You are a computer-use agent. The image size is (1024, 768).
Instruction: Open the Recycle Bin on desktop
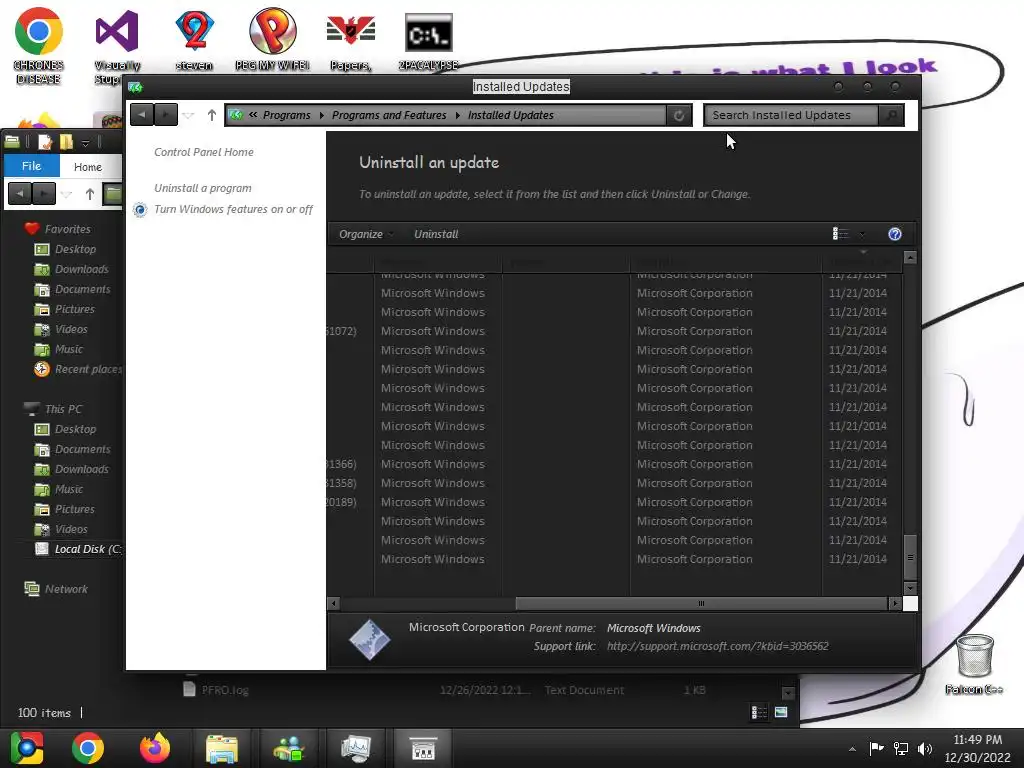click(974, 663)
